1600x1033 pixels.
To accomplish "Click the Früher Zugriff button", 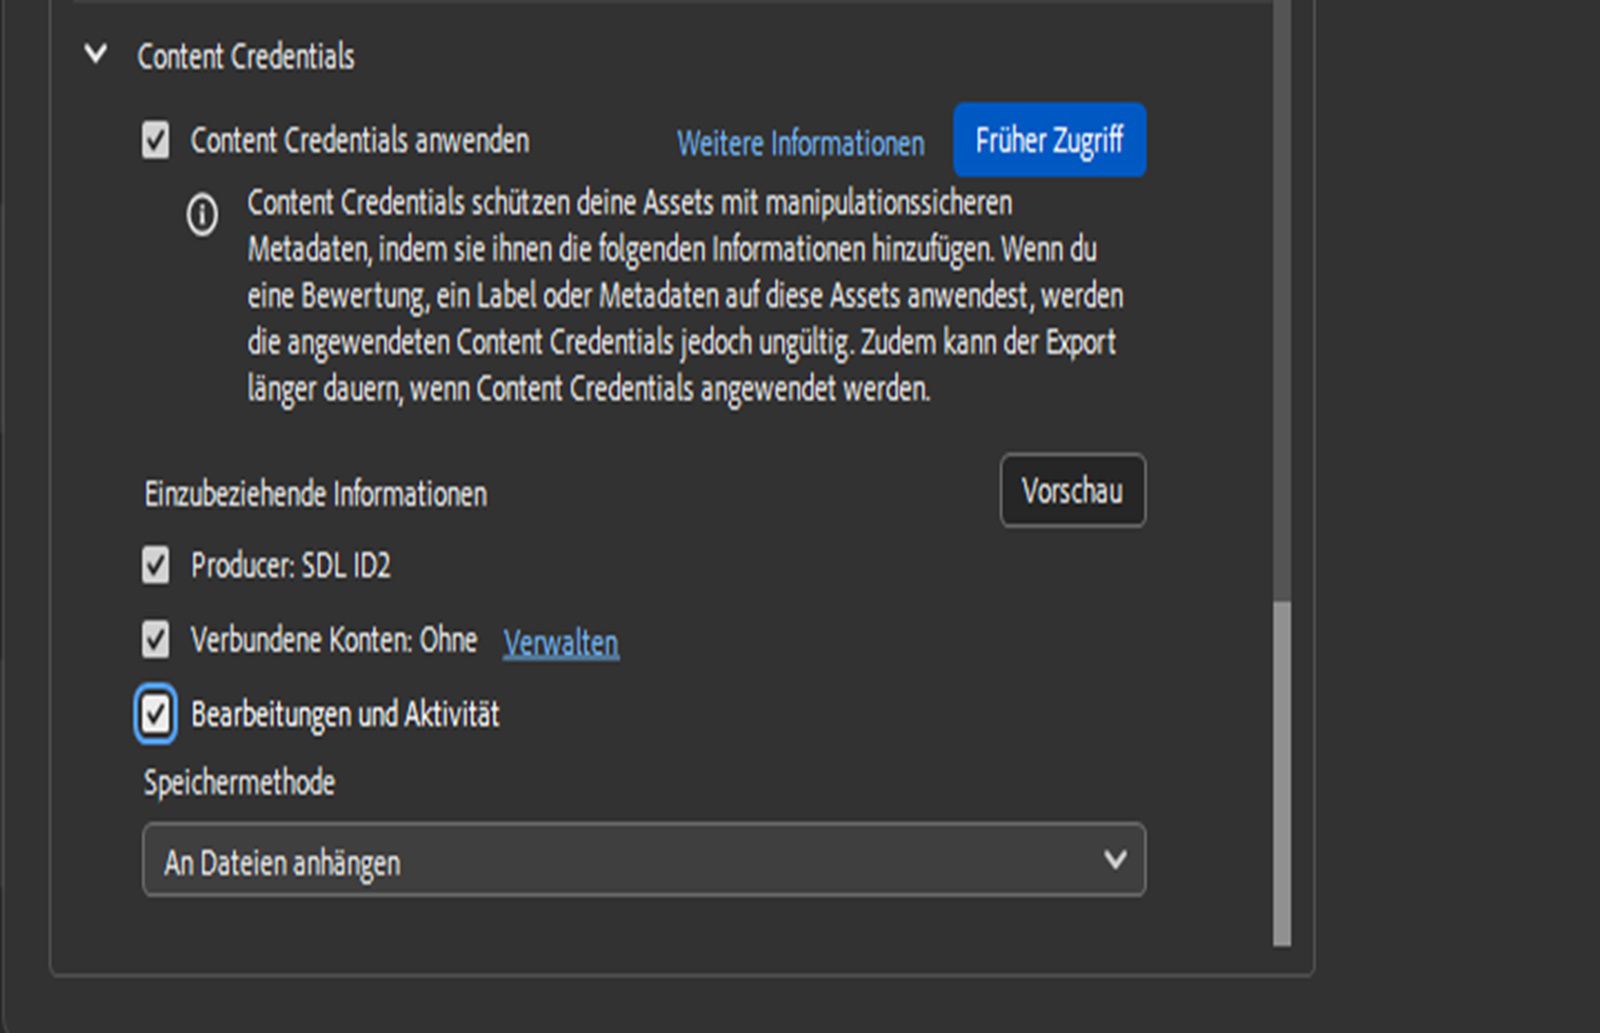I will click(x=1049, y=140).
